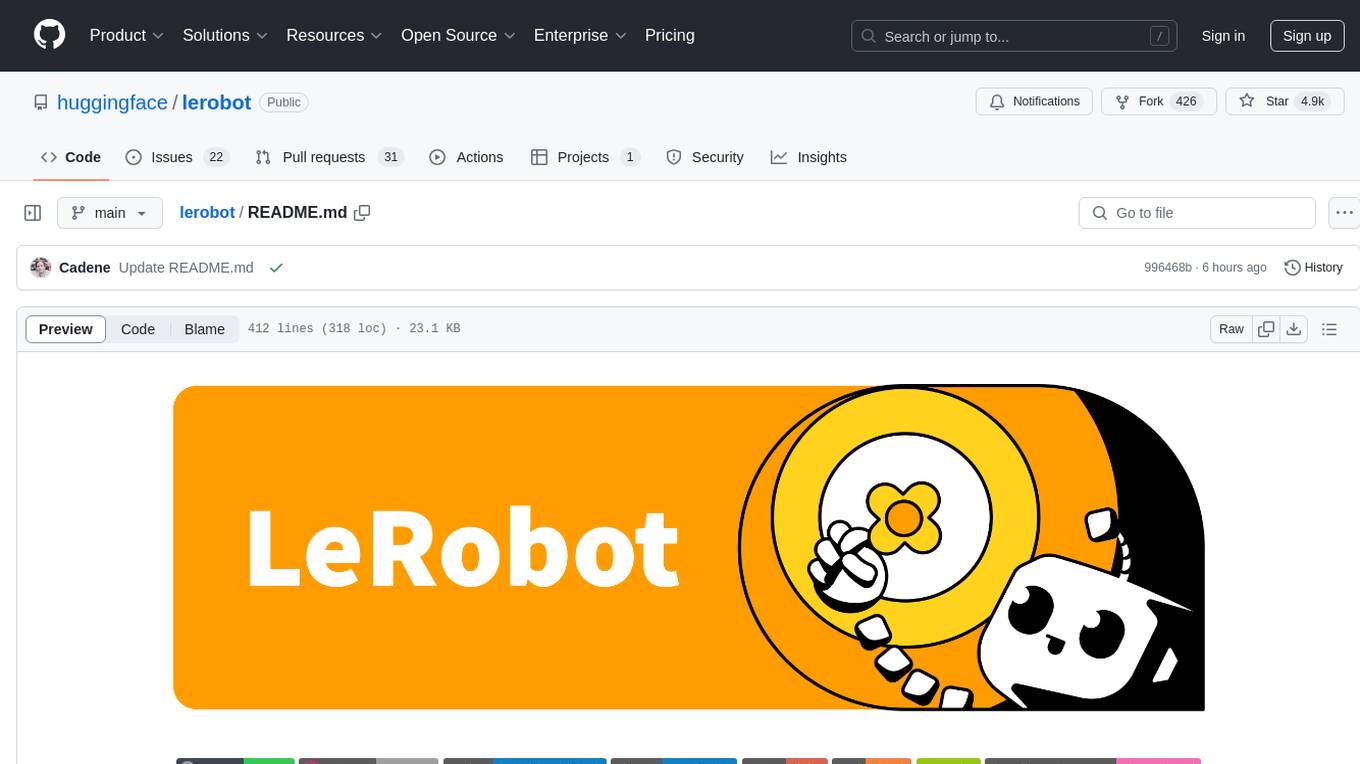Copy the README.md file path

pos(362,213)
